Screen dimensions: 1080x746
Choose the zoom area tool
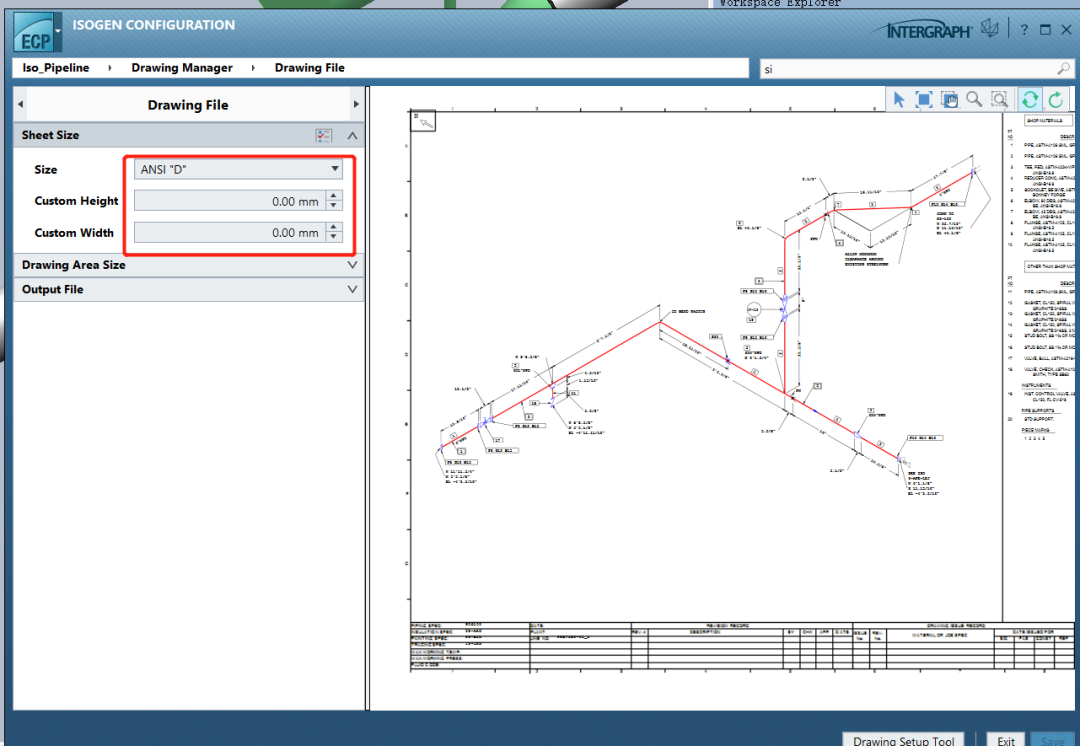coord(999,100)
